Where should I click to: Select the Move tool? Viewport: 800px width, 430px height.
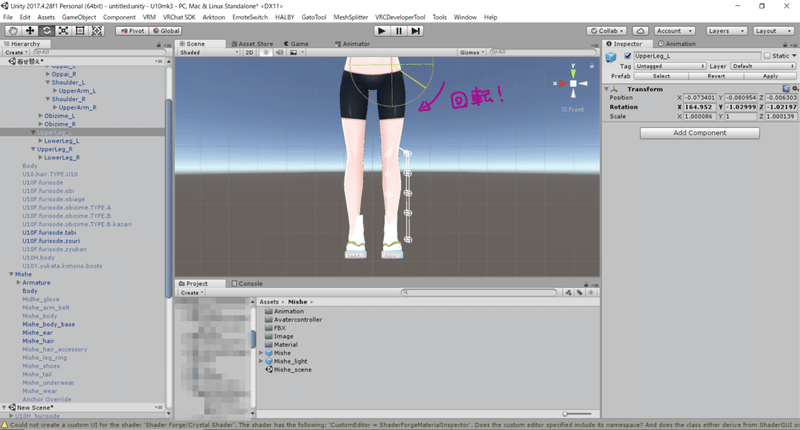tap(30, 31)
